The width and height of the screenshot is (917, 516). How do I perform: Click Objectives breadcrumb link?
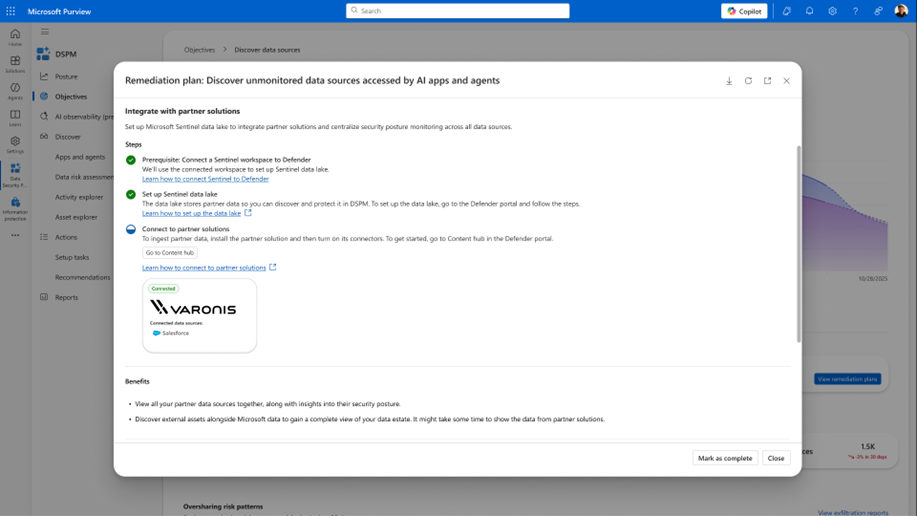[x=199, y=50]
